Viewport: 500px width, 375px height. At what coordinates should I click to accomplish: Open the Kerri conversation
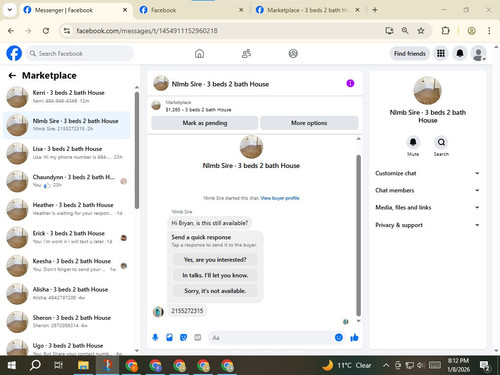[67, 97]
